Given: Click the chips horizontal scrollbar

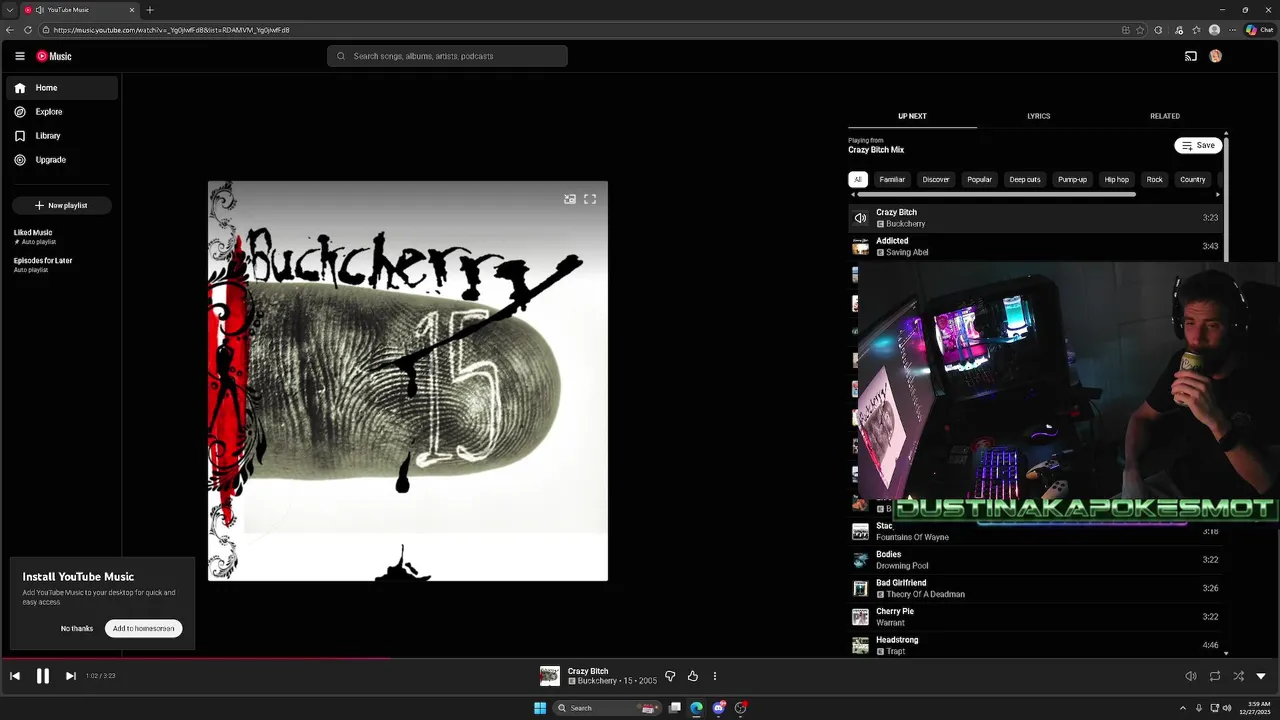Looking at the screenshot, I should pos(996,194).
